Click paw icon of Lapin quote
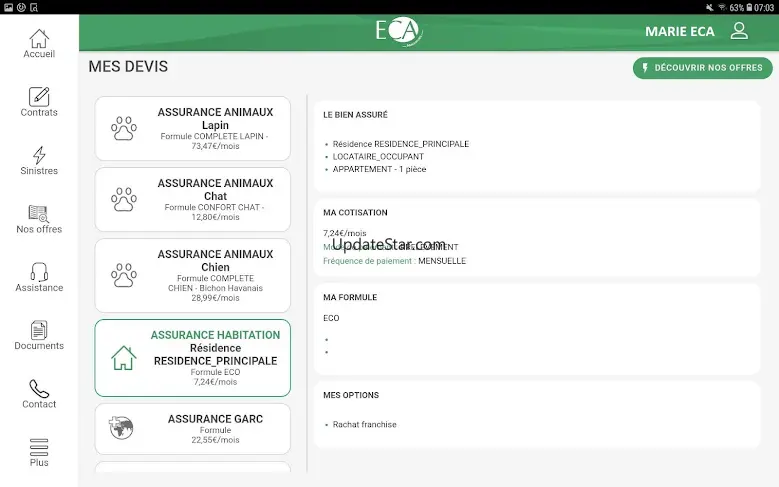Image resolution: width=779 pixels, height=487 pixels. [x=124, y=129]
